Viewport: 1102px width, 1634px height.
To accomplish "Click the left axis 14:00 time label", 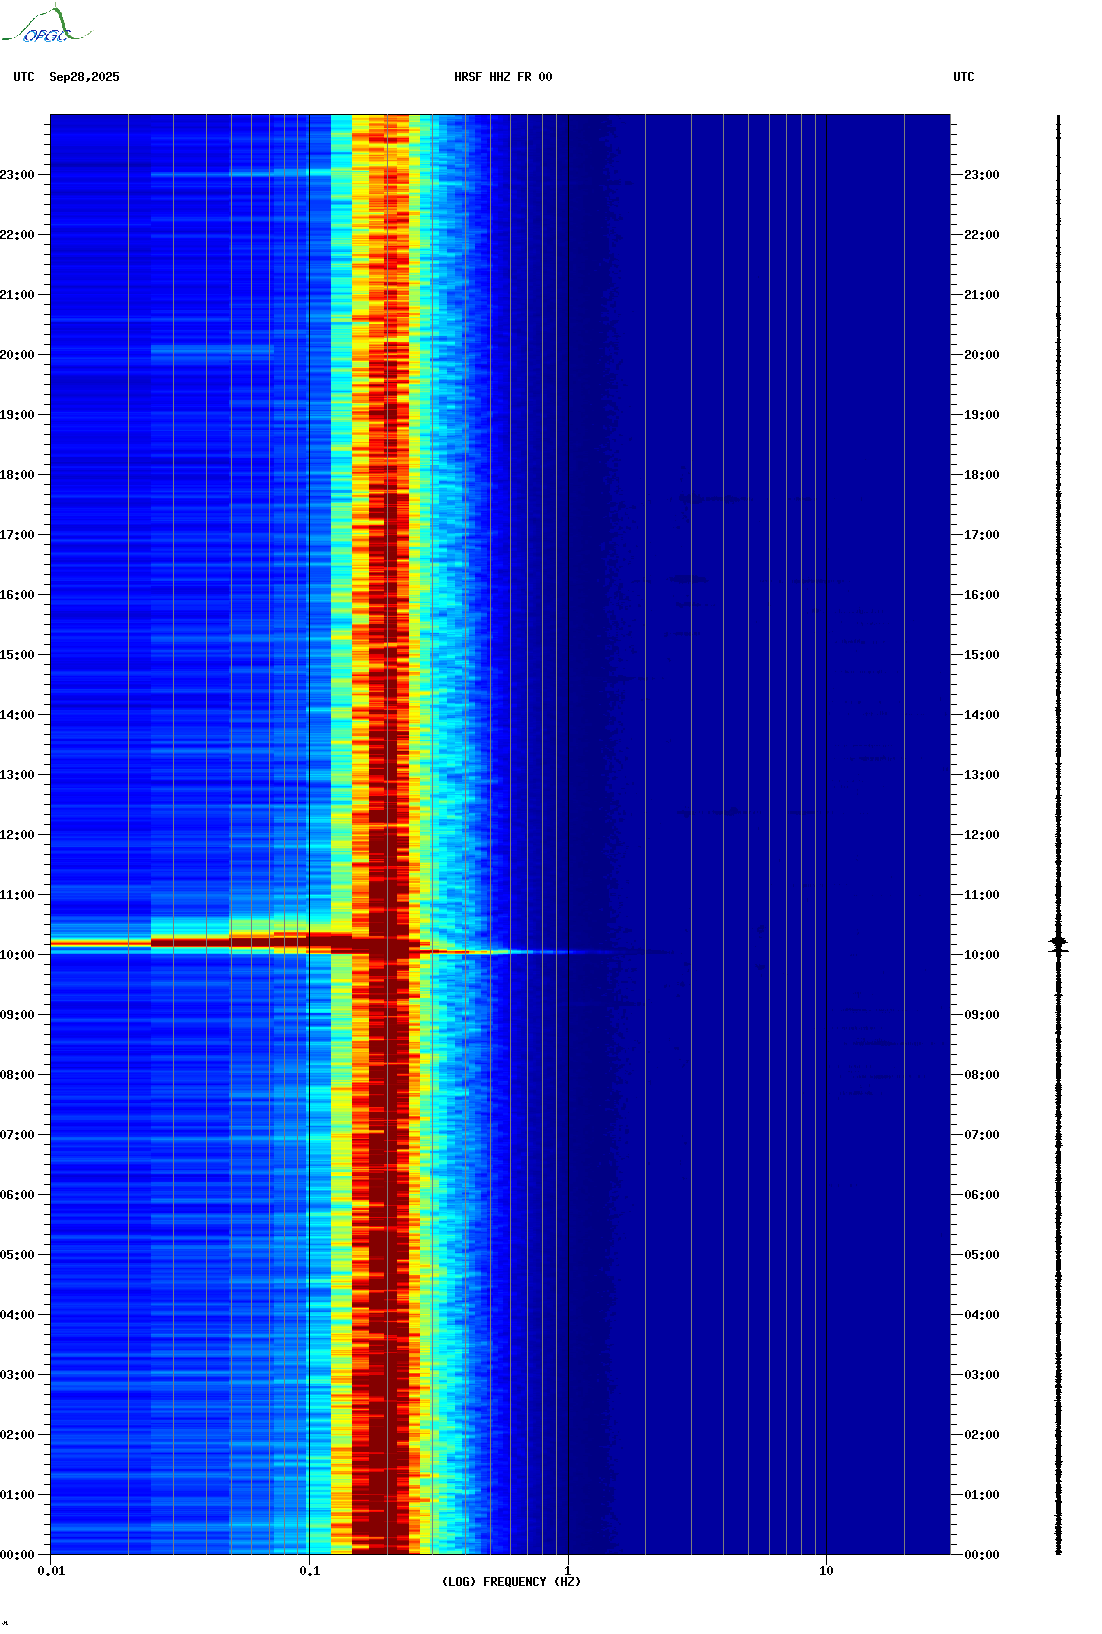I will [x=16, y=715].
